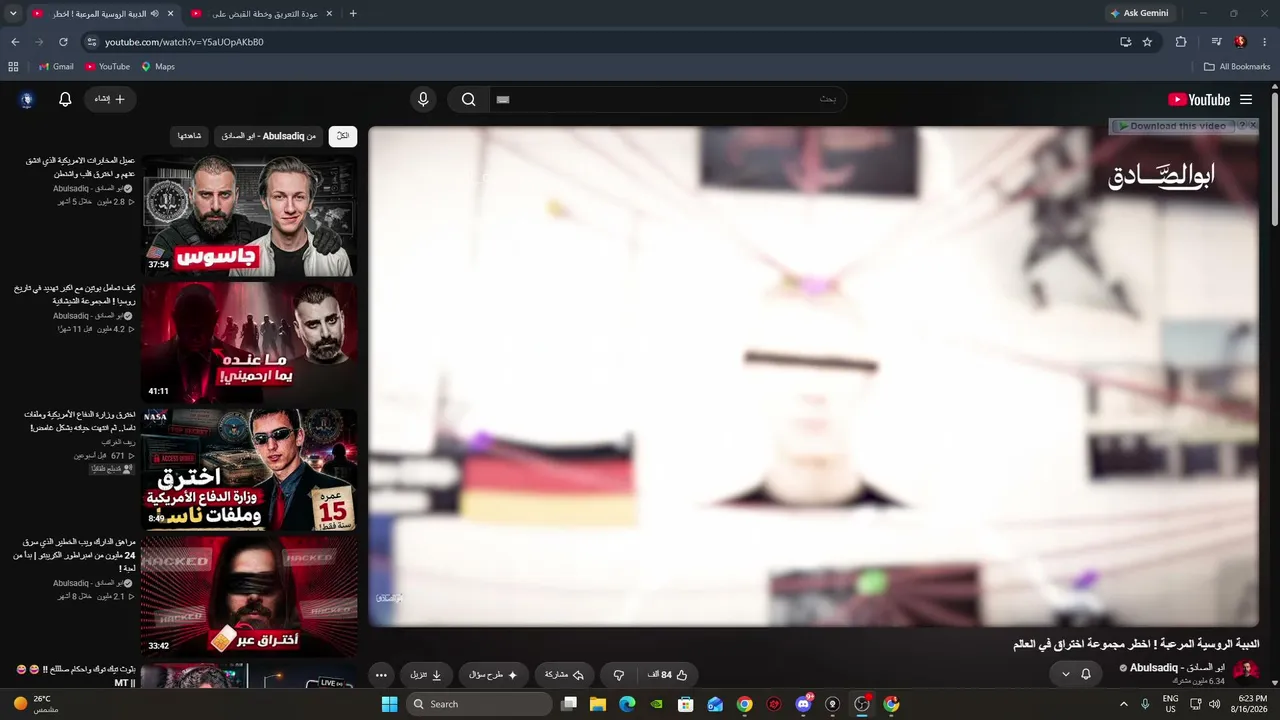Image resolution: width=1280 pixels, height=720 pixels.
Task: Open the Abulsadiq channel avatar
Action: pos(1246,671)
